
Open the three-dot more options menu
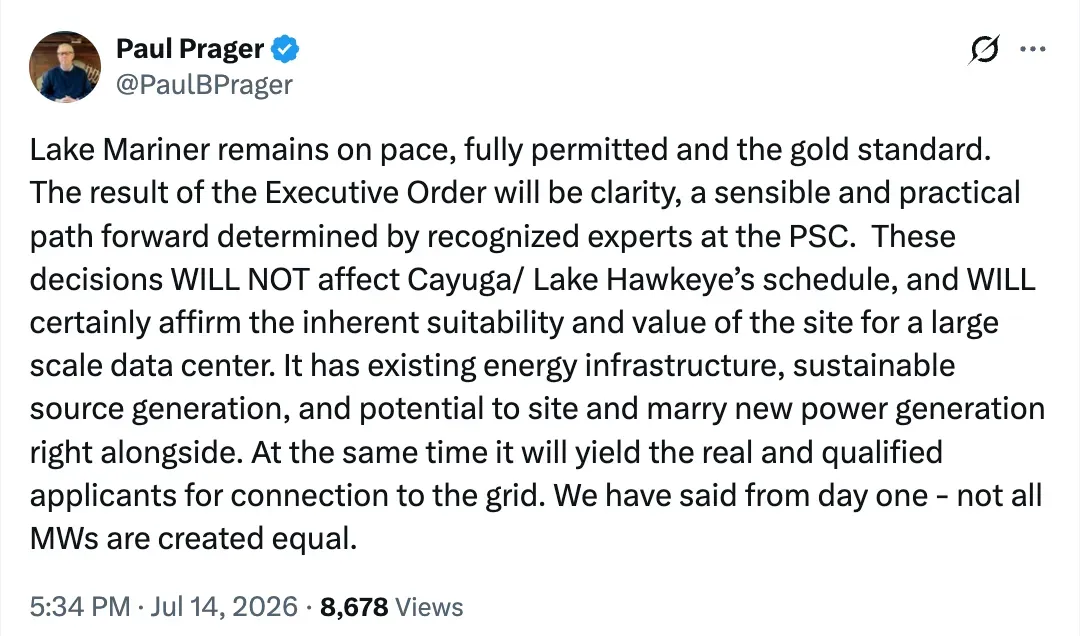(1032, 49)
